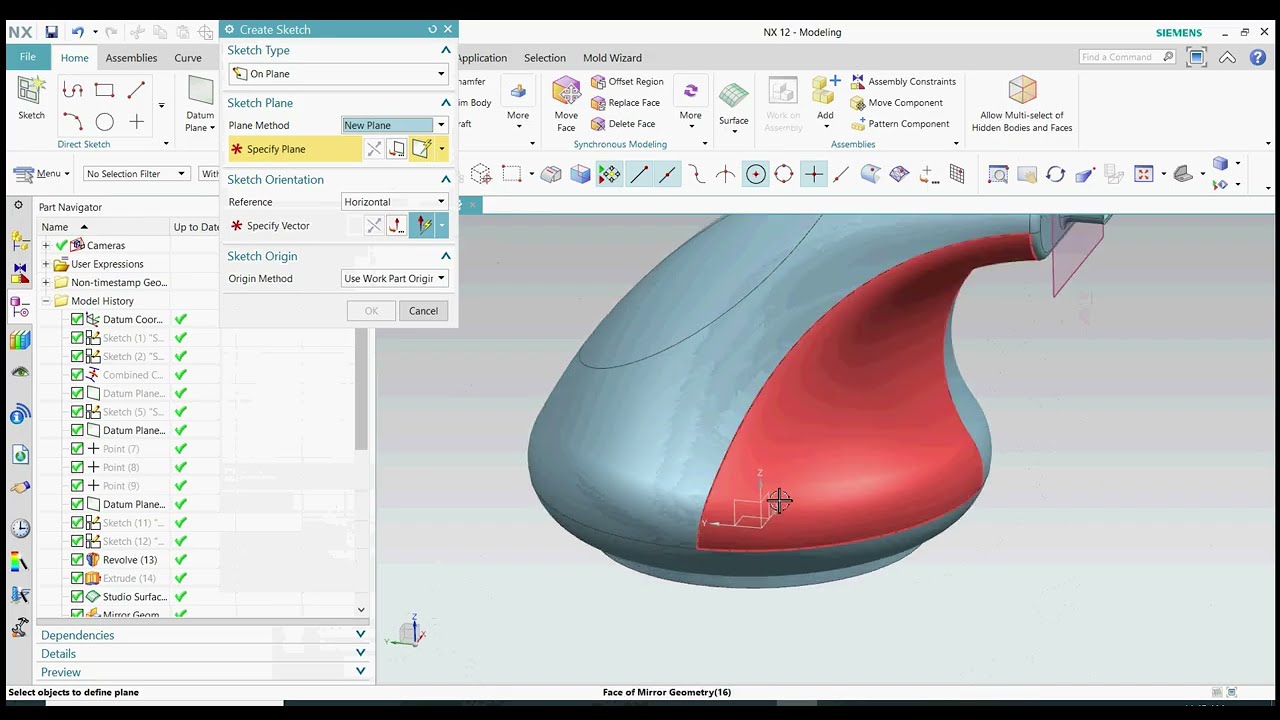Viewport: 1280px width, 720px height.
Task: Open Sketch Type 'On Plane' dropdown
Action: [x=338, y=74]
